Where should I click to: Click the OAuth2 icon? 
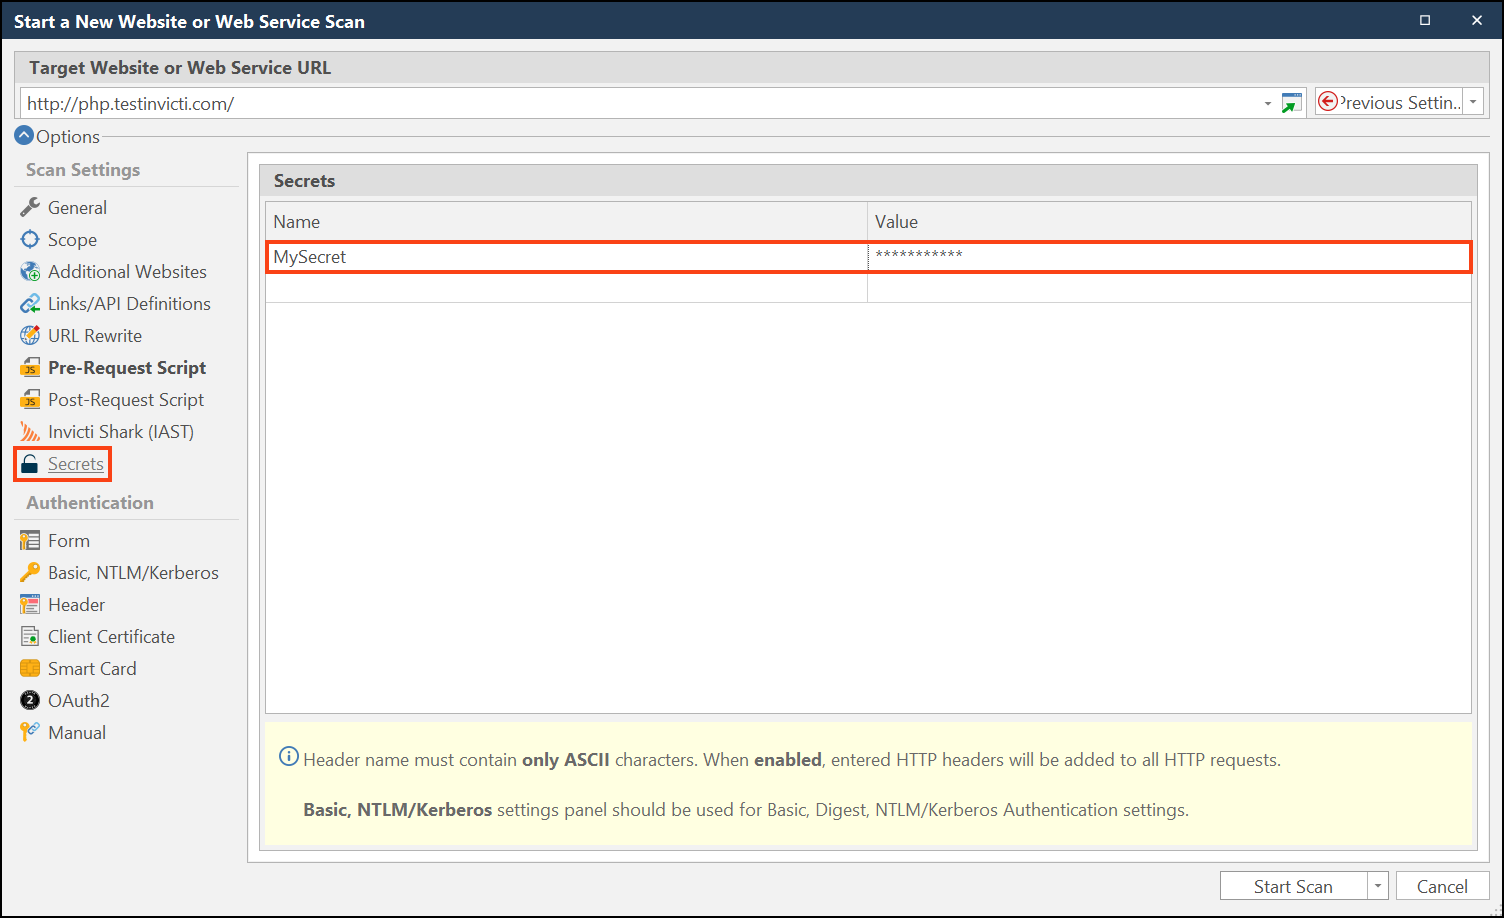30,700
